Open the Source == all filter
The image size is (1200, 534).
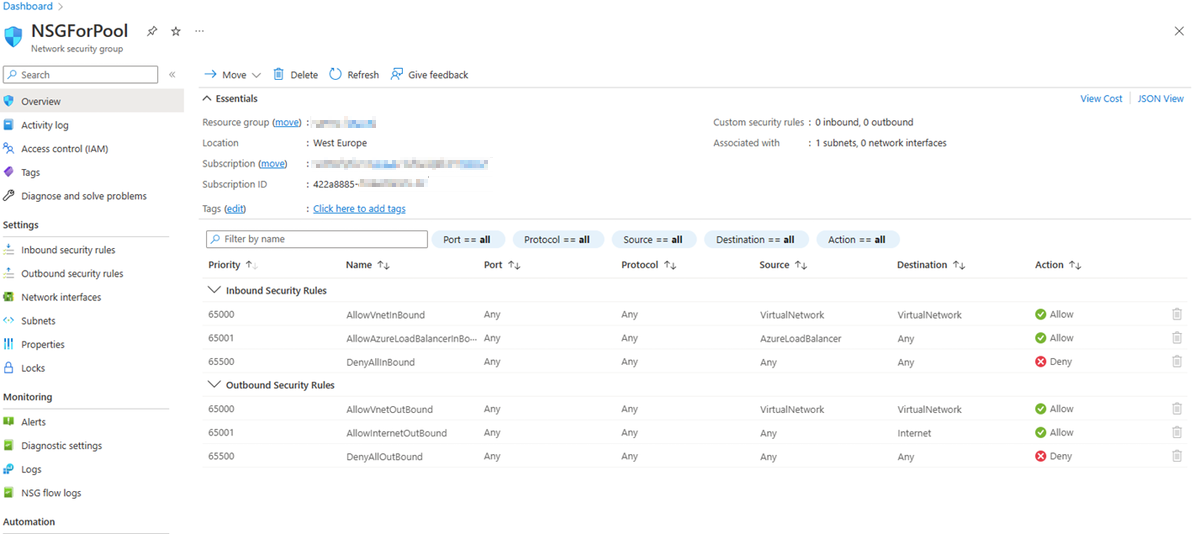click(653, 239)
